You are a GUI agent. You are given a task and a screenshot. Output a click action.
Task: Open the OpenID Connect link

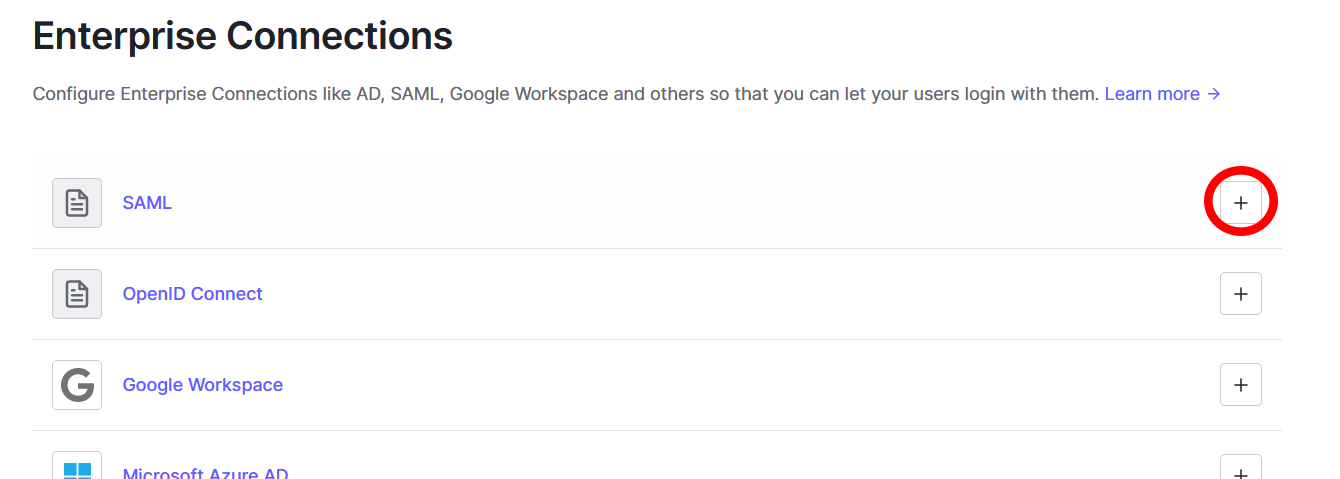193,294
